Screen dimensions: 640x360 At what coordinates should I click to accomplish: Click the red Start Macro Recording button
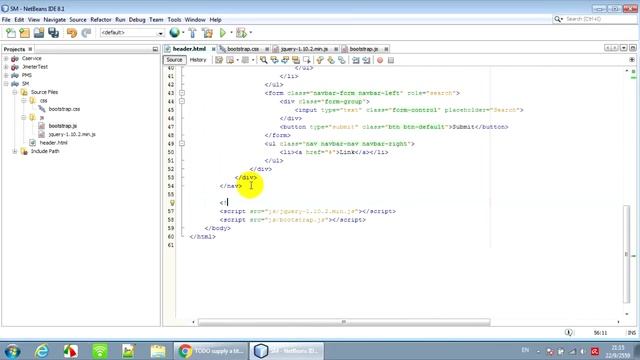(x=380, y=60)
